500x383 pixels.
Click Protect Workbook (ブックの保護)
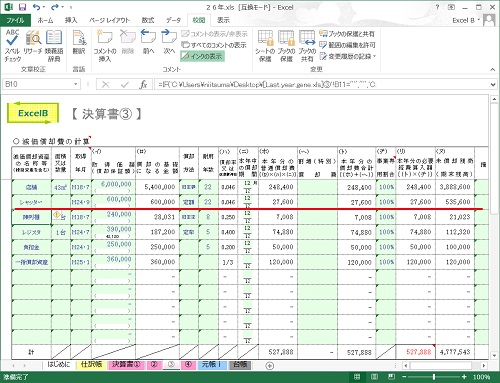(286, 46)
